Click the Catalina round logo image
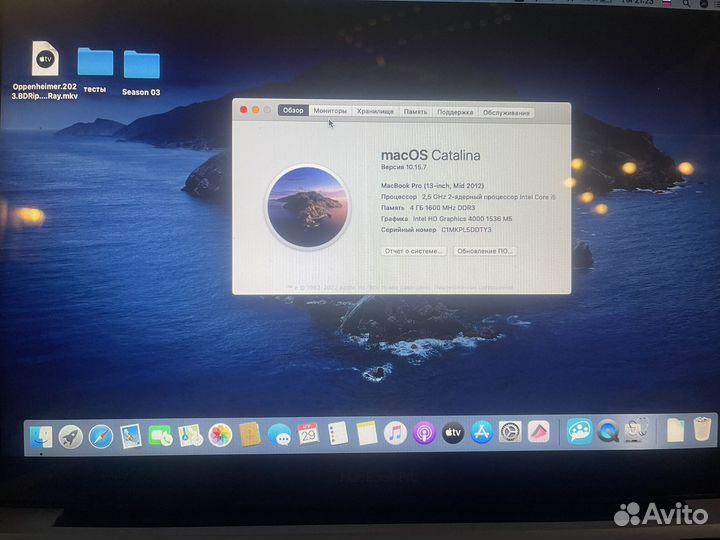 [x=308, y=207]
